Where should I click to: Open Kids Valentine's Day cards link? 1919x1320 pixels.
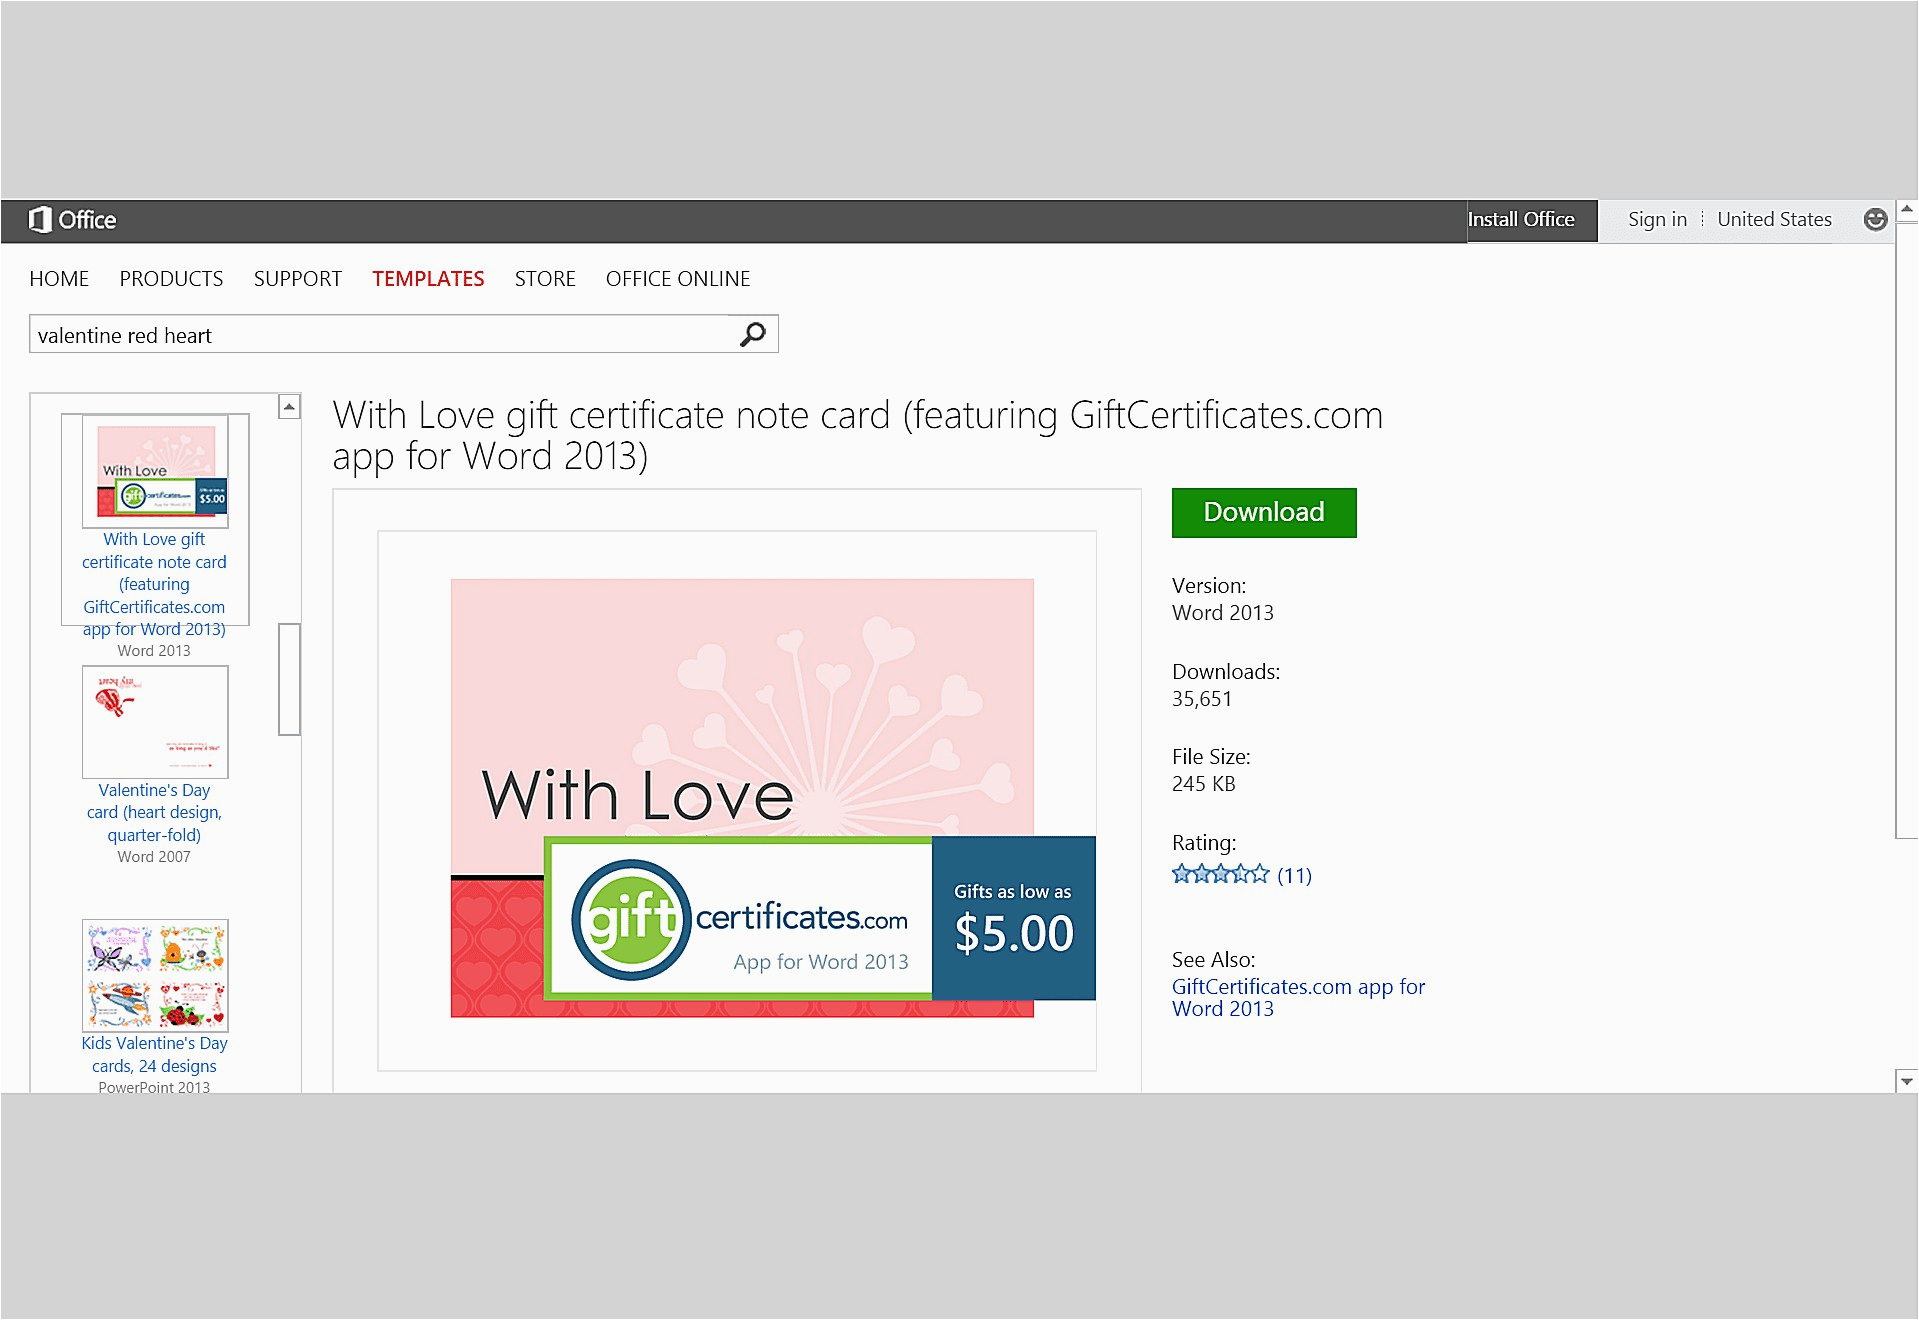(x=154, y=1054)
